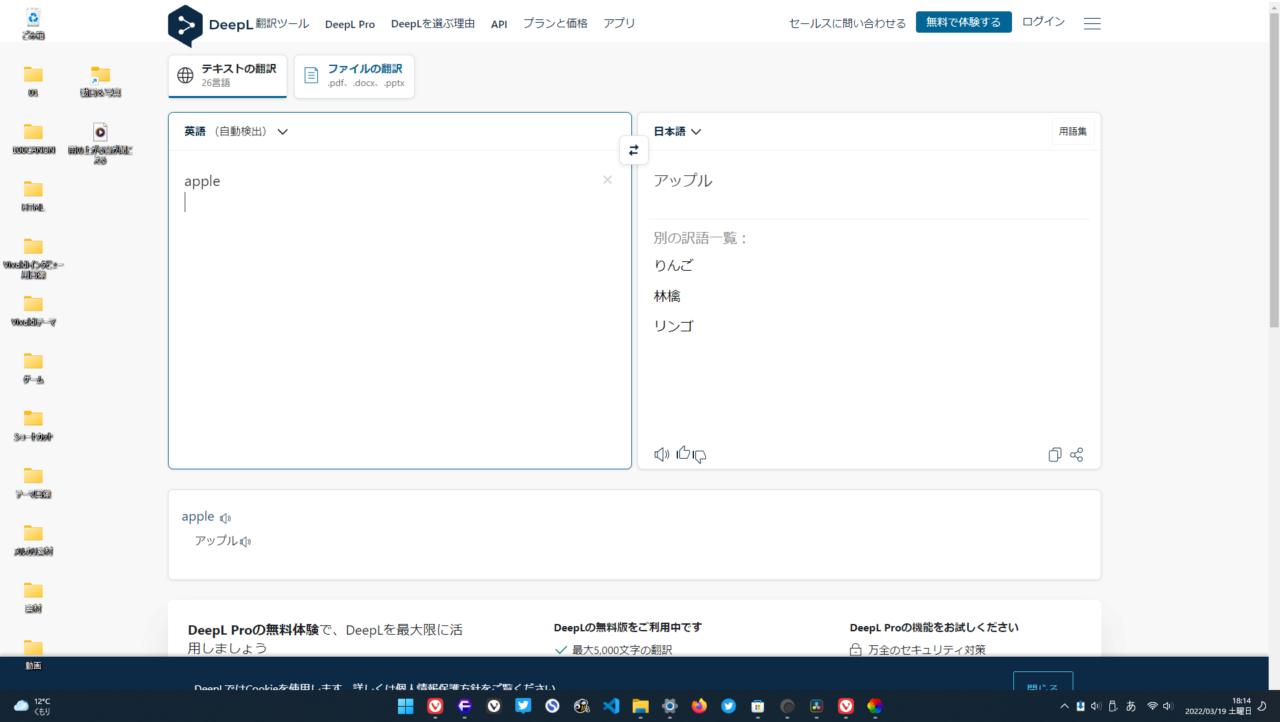1280x722 pixels.
Task: Rate the translation with thumbs down
Action: [700, 457]
